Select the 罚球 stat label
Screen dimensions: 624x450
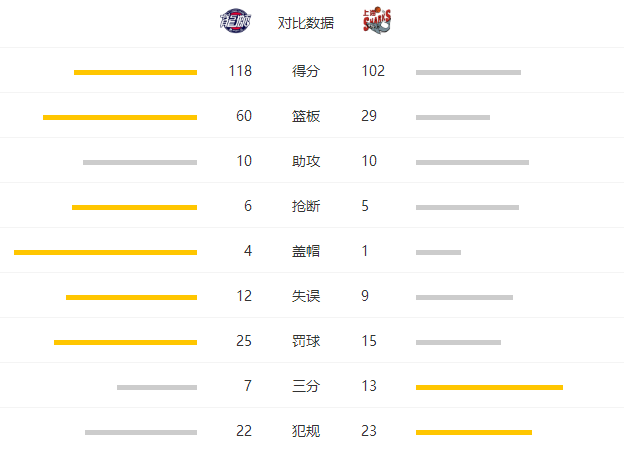click(x=306, y=341)
